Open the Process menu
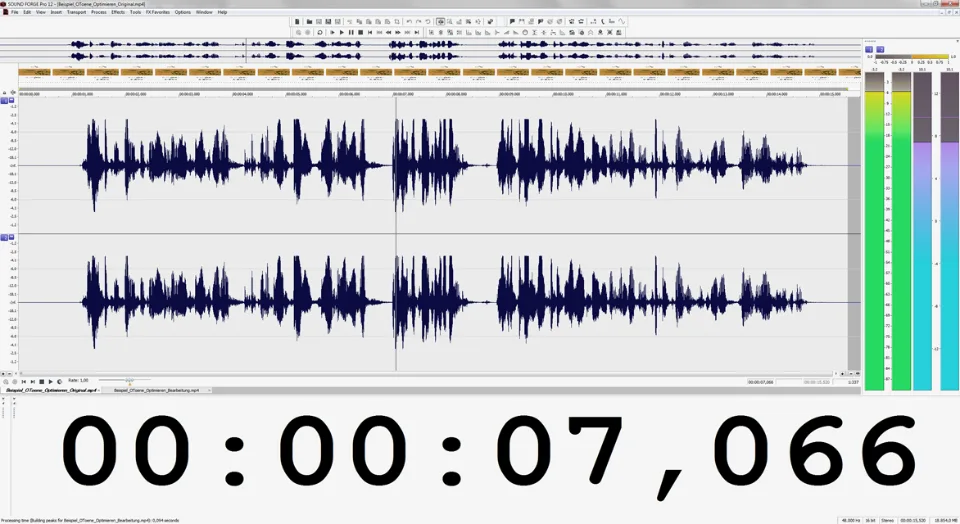This screenshot has height=524, width=960. click(x=98, y=12)
